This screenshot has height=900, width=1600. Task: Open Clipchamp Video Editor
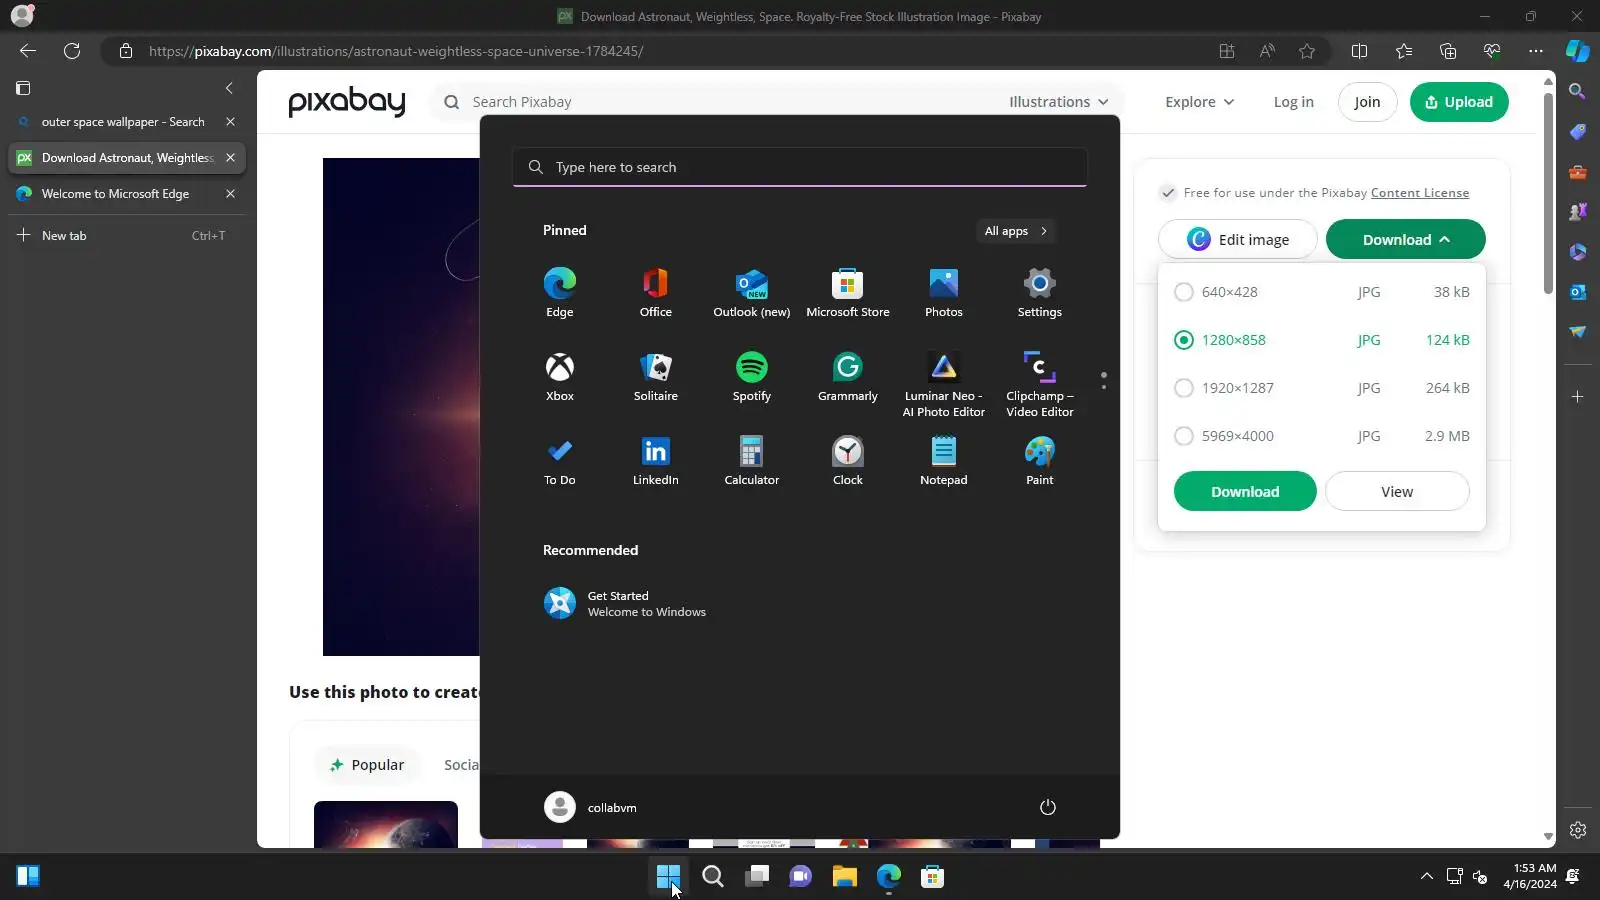click(1039, 384)
